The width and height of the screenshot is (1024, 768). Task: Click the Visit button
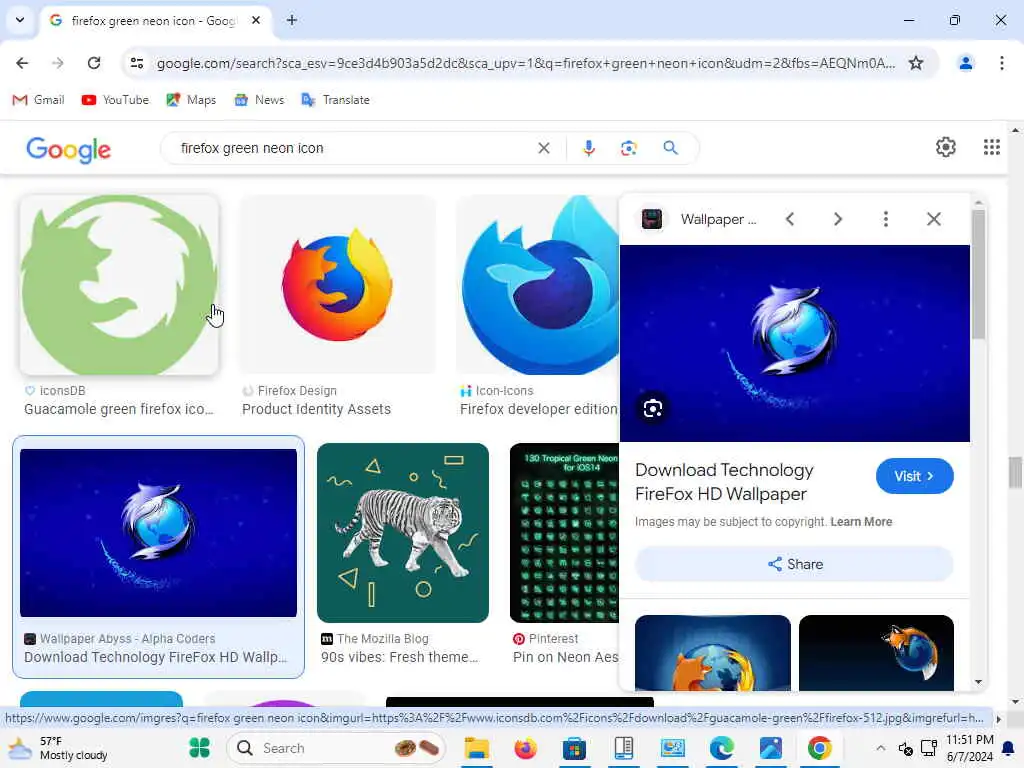[914, 476]
